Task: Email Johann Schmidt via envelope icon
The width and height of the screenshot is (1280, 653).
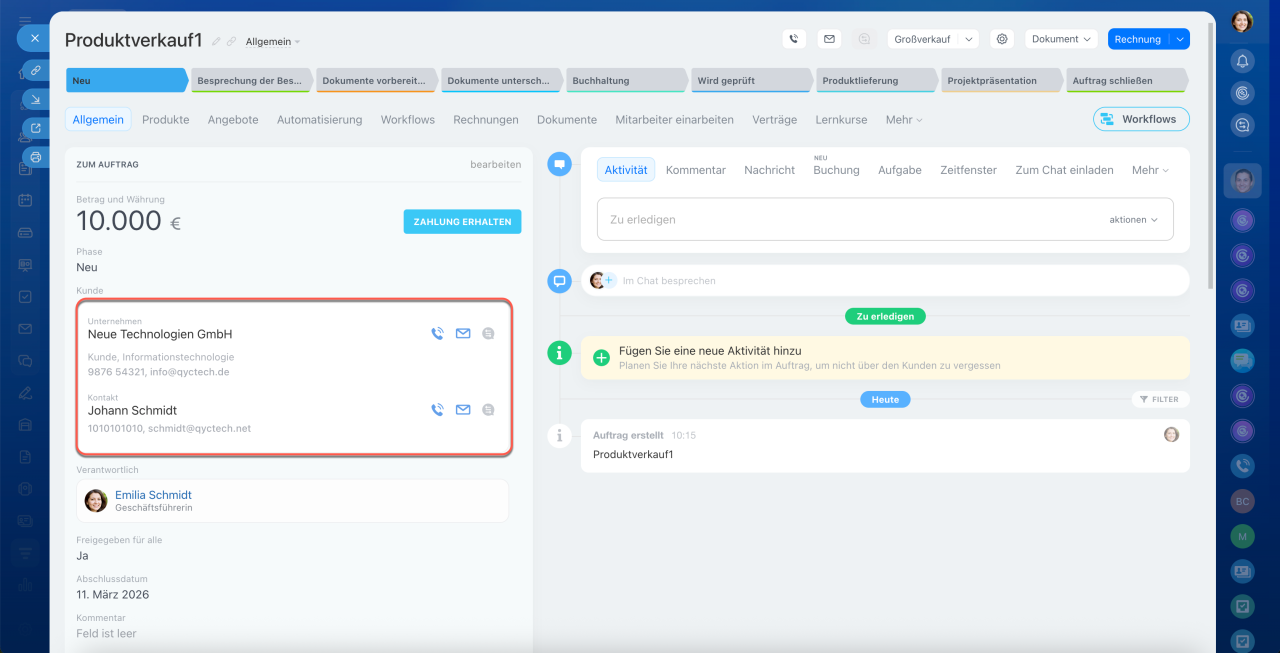Action: click(x=463, y=409)
